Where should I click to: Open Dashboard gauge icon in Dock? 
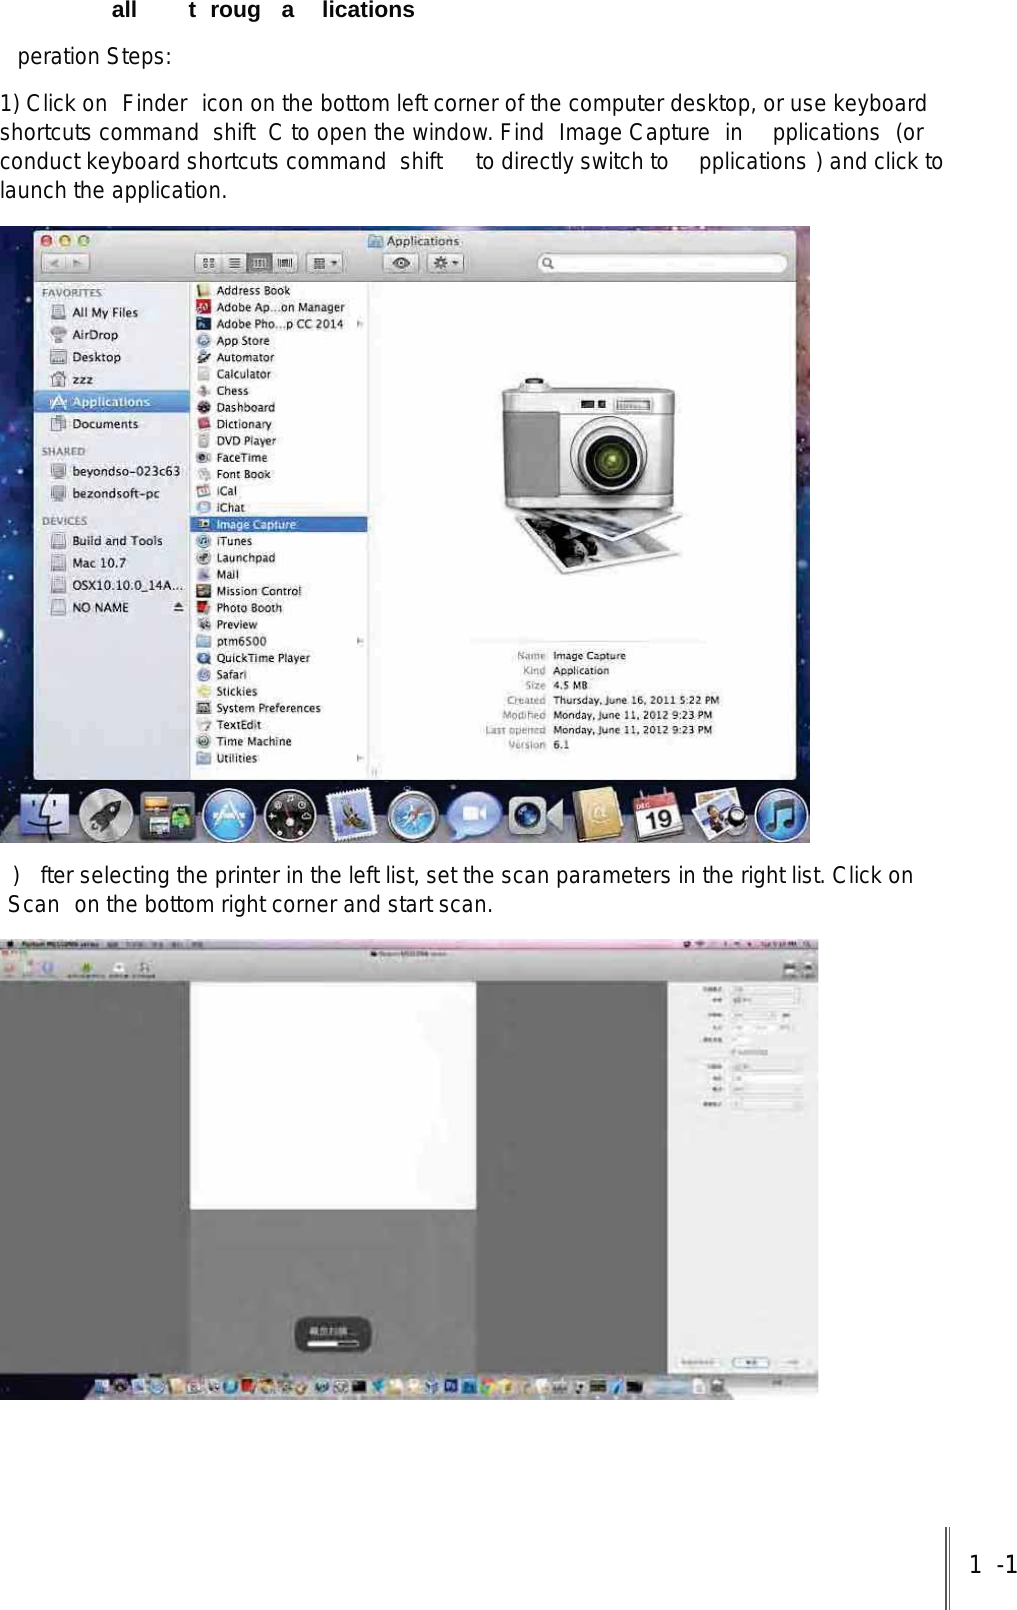pyautogui.click(x=291, y=815)
